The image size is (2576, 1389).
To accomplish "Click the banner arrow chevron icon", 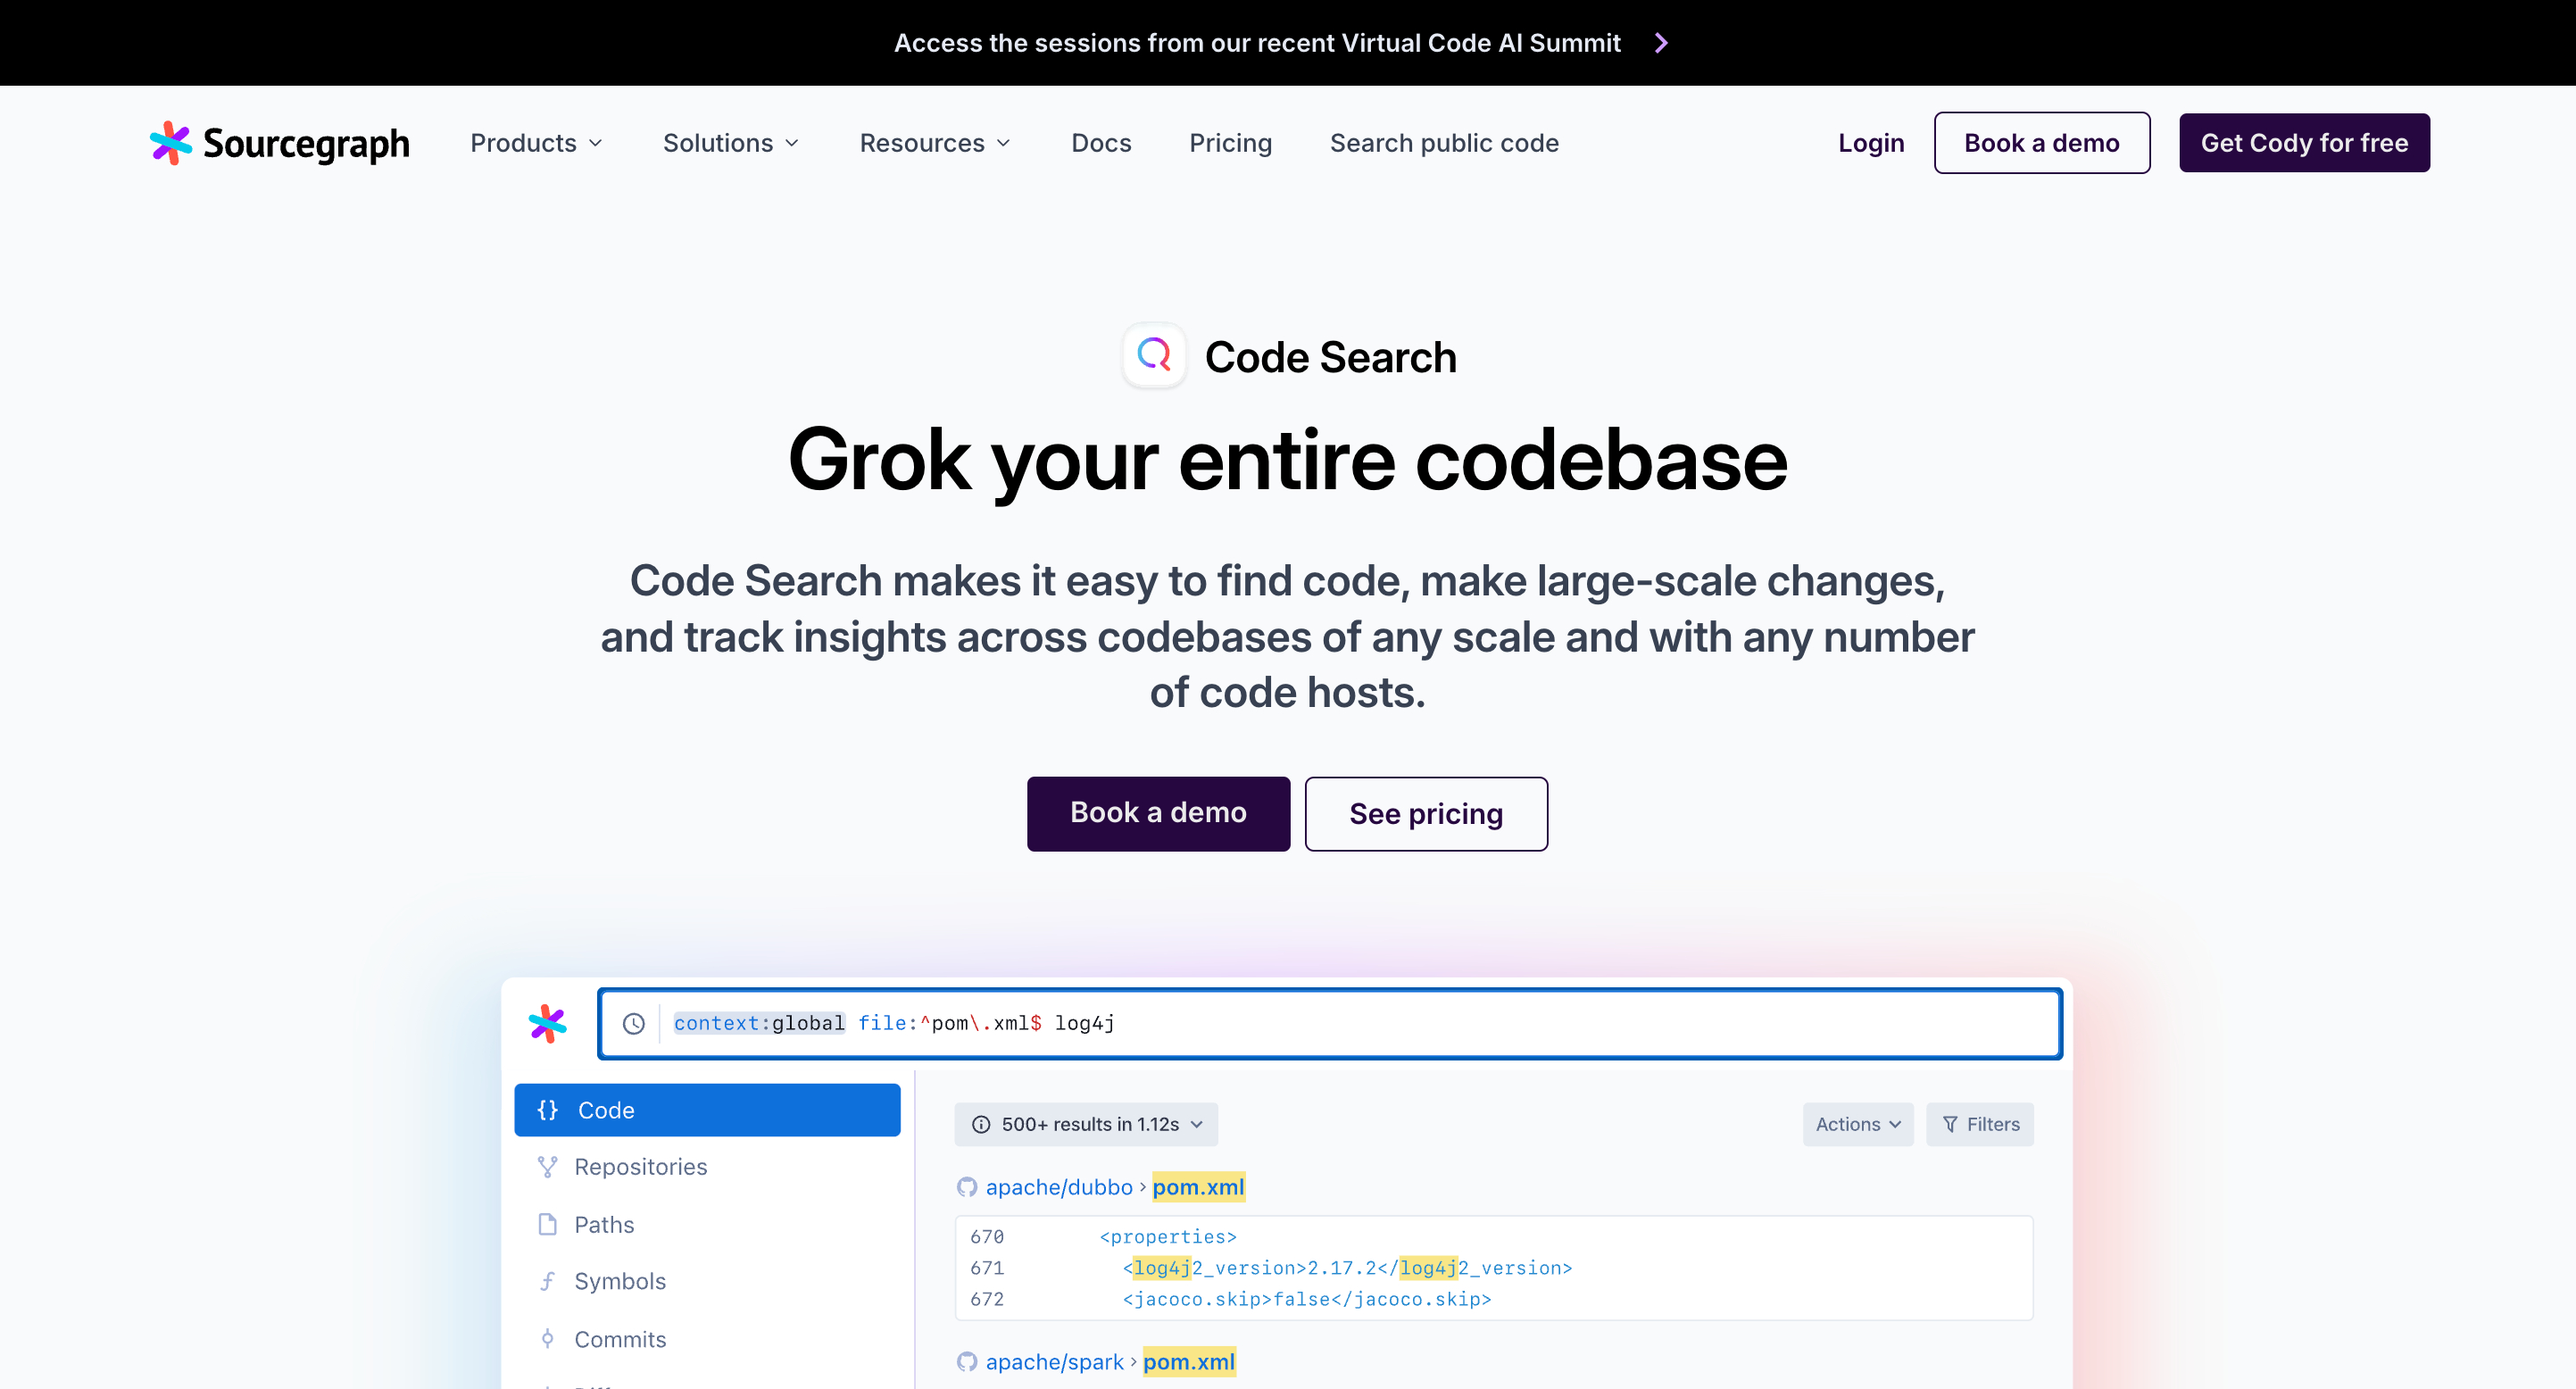I will [1661, 43].
